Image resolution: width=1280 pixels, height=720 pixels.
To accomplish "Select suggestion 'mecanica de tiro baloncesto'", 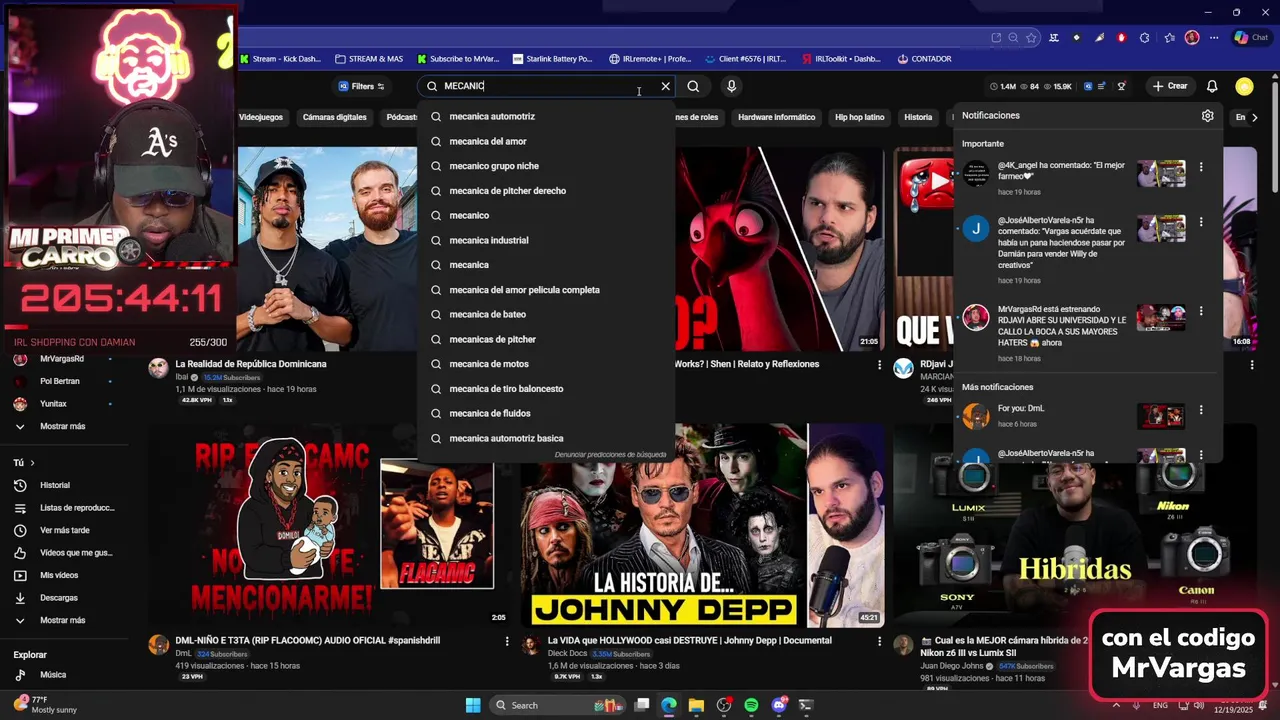I will pyautogui.click(x=545, y=389).
